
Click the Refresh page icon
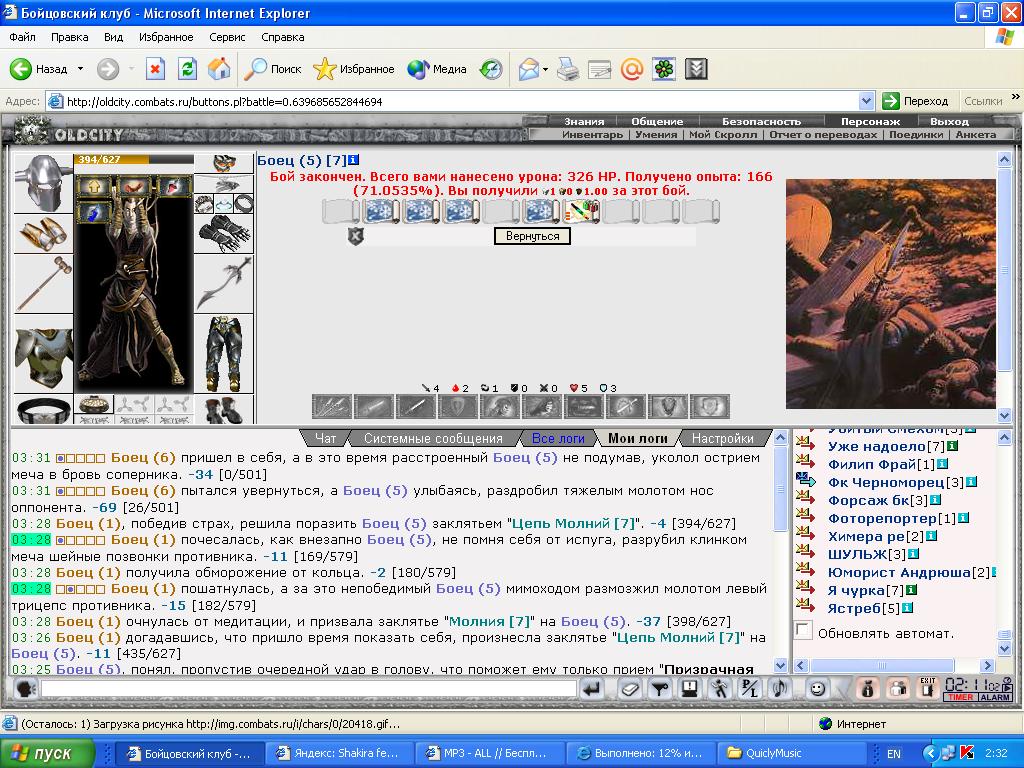187,69
